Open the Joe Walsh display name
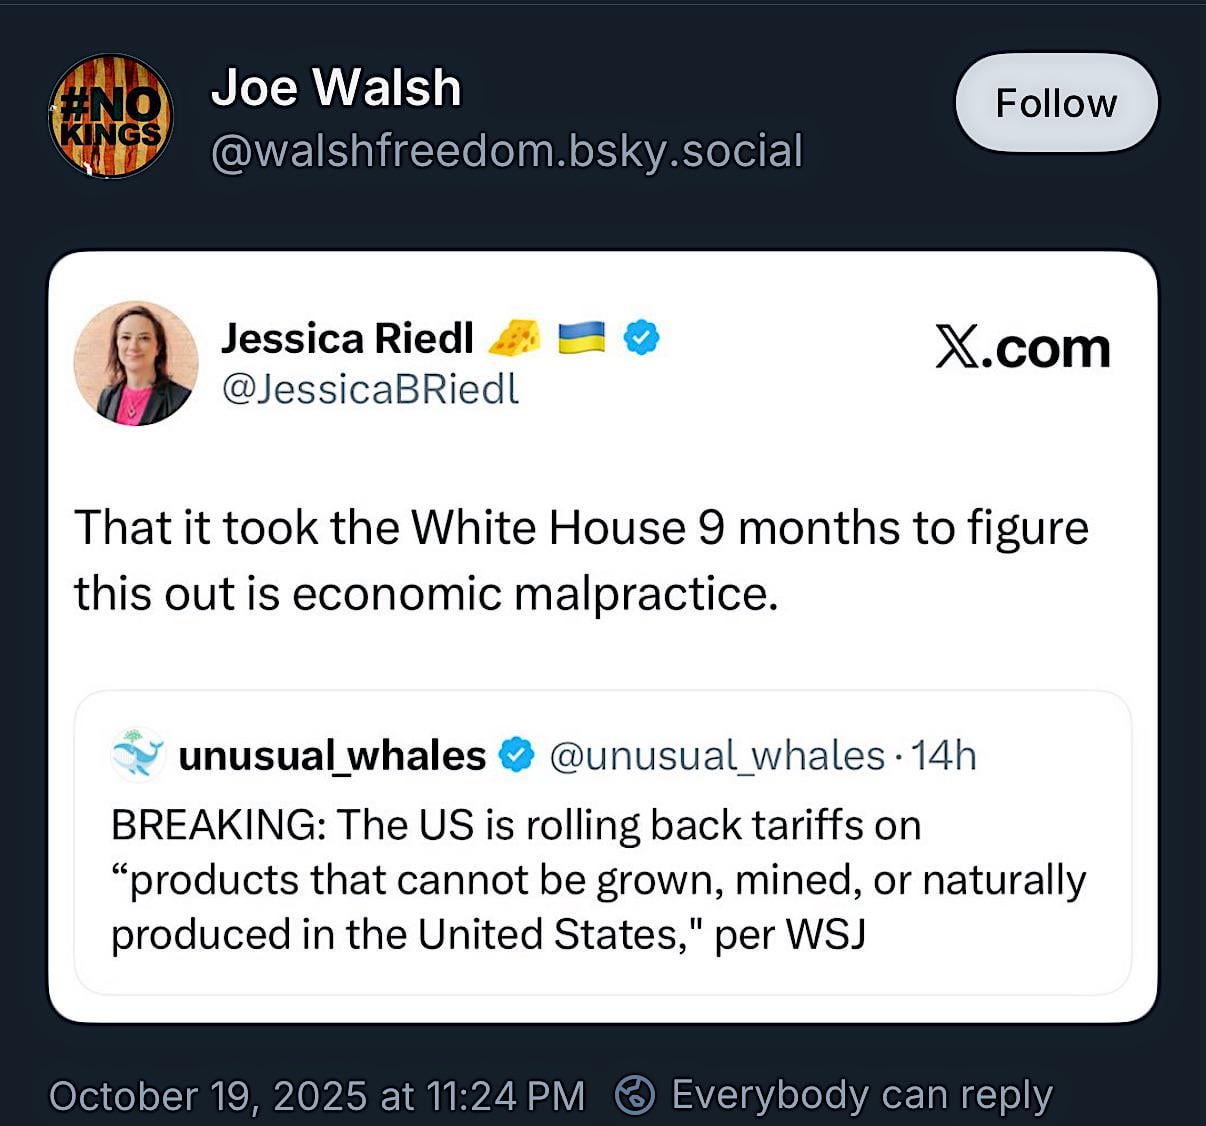This screenshot has height=1126, width=1206. pos(336,88)
